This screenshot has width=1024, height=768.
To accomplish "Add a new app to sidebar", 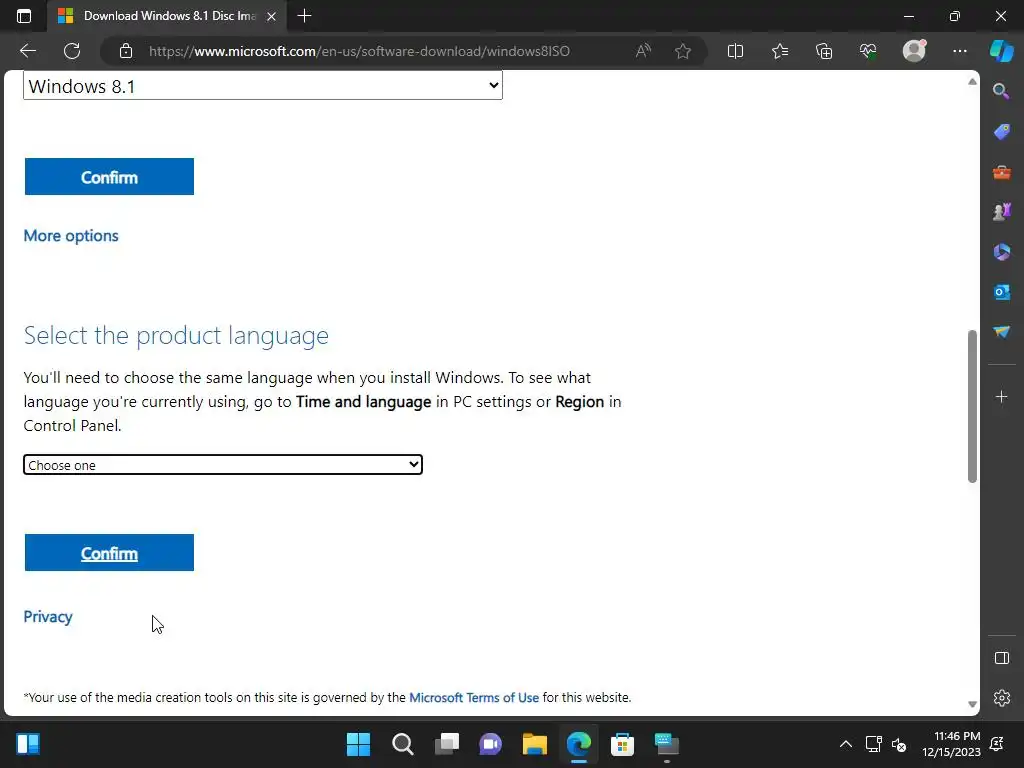I will coord(1001,396).
